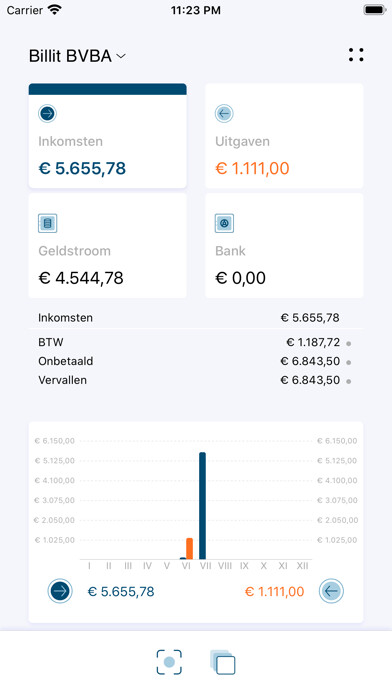392x696 pixels.
Task: Select the orange bar for month VI
Action: click(x=190, y=549)
